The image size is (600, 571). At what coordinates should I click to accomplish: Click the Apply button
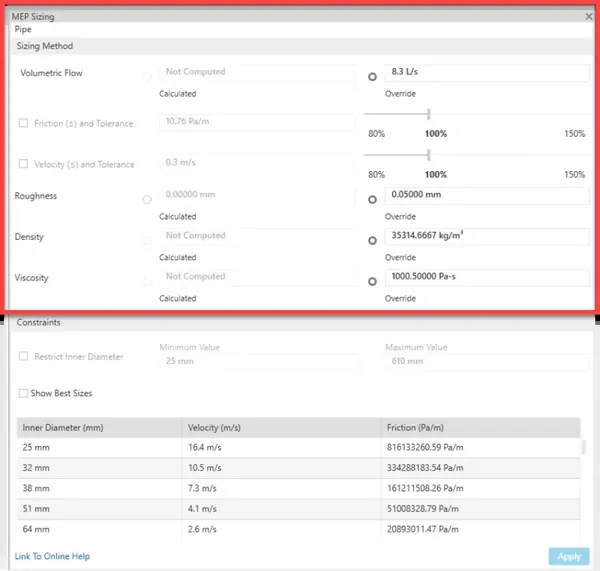point(569,556)
